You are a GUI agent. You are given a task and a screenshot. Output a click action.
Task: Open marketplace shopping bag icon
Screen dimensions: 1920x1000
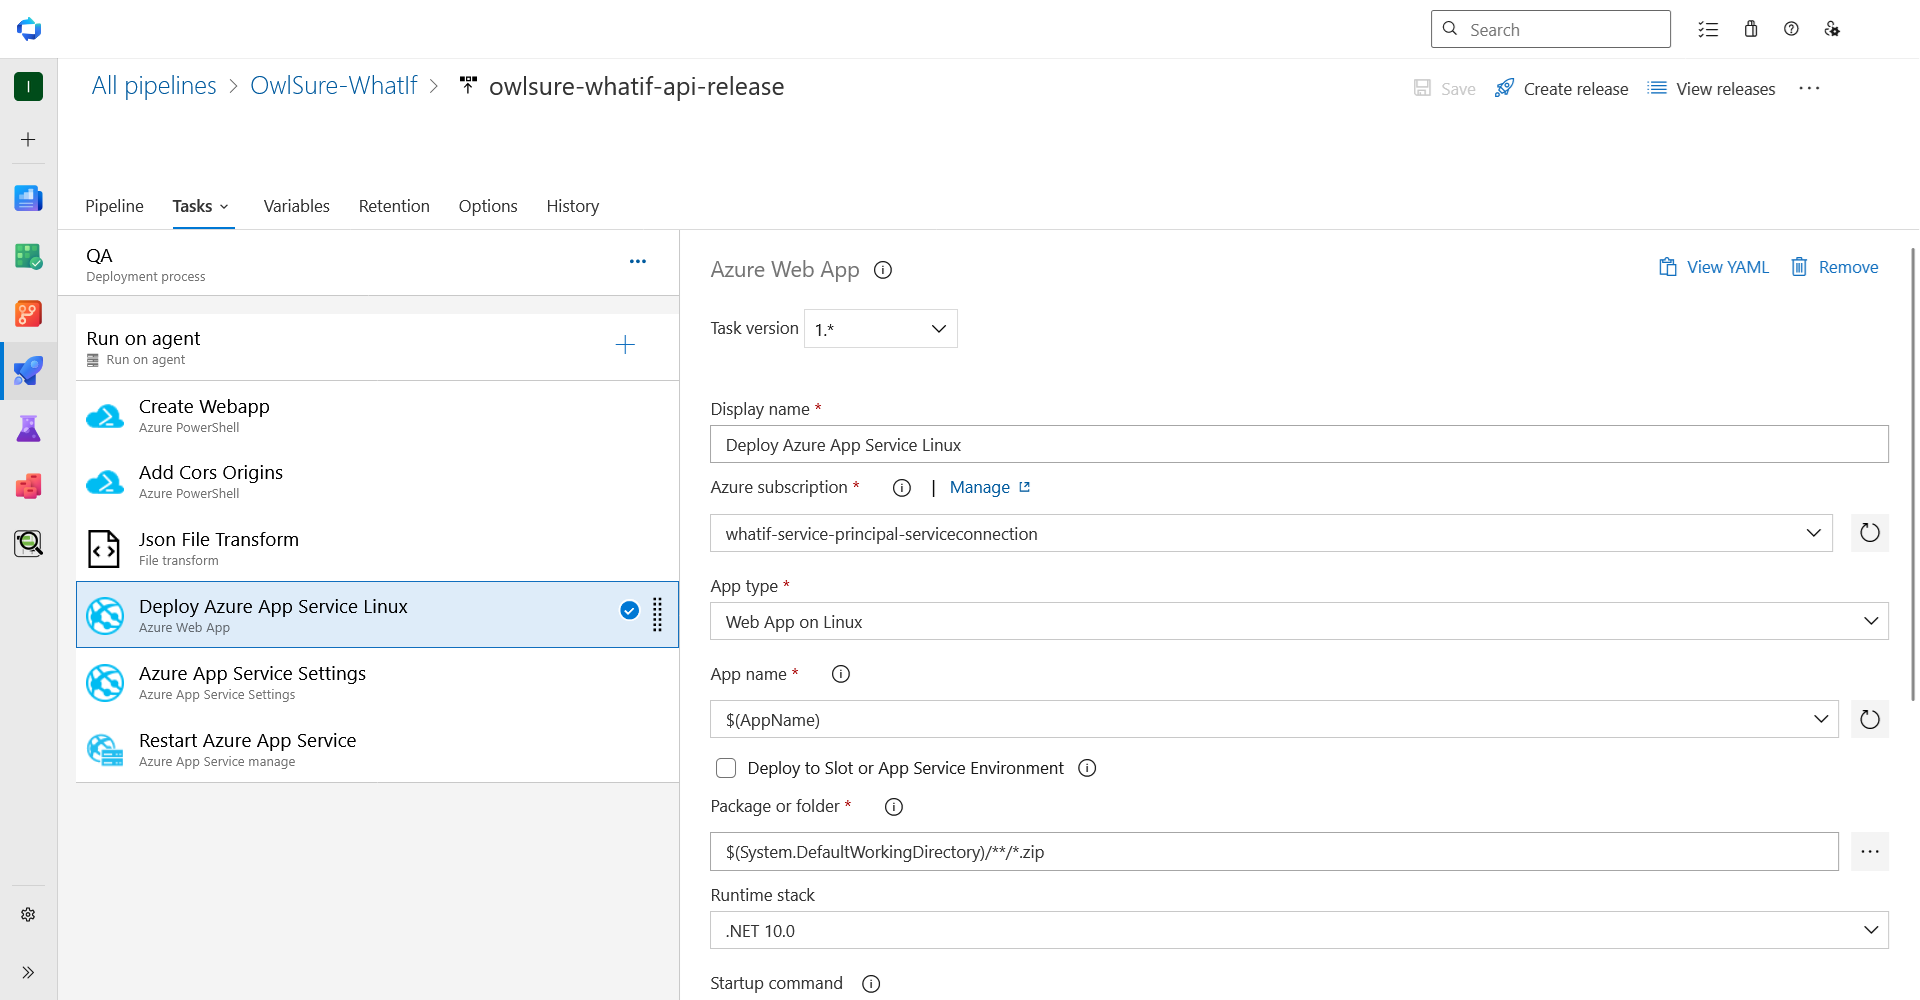1750,29
